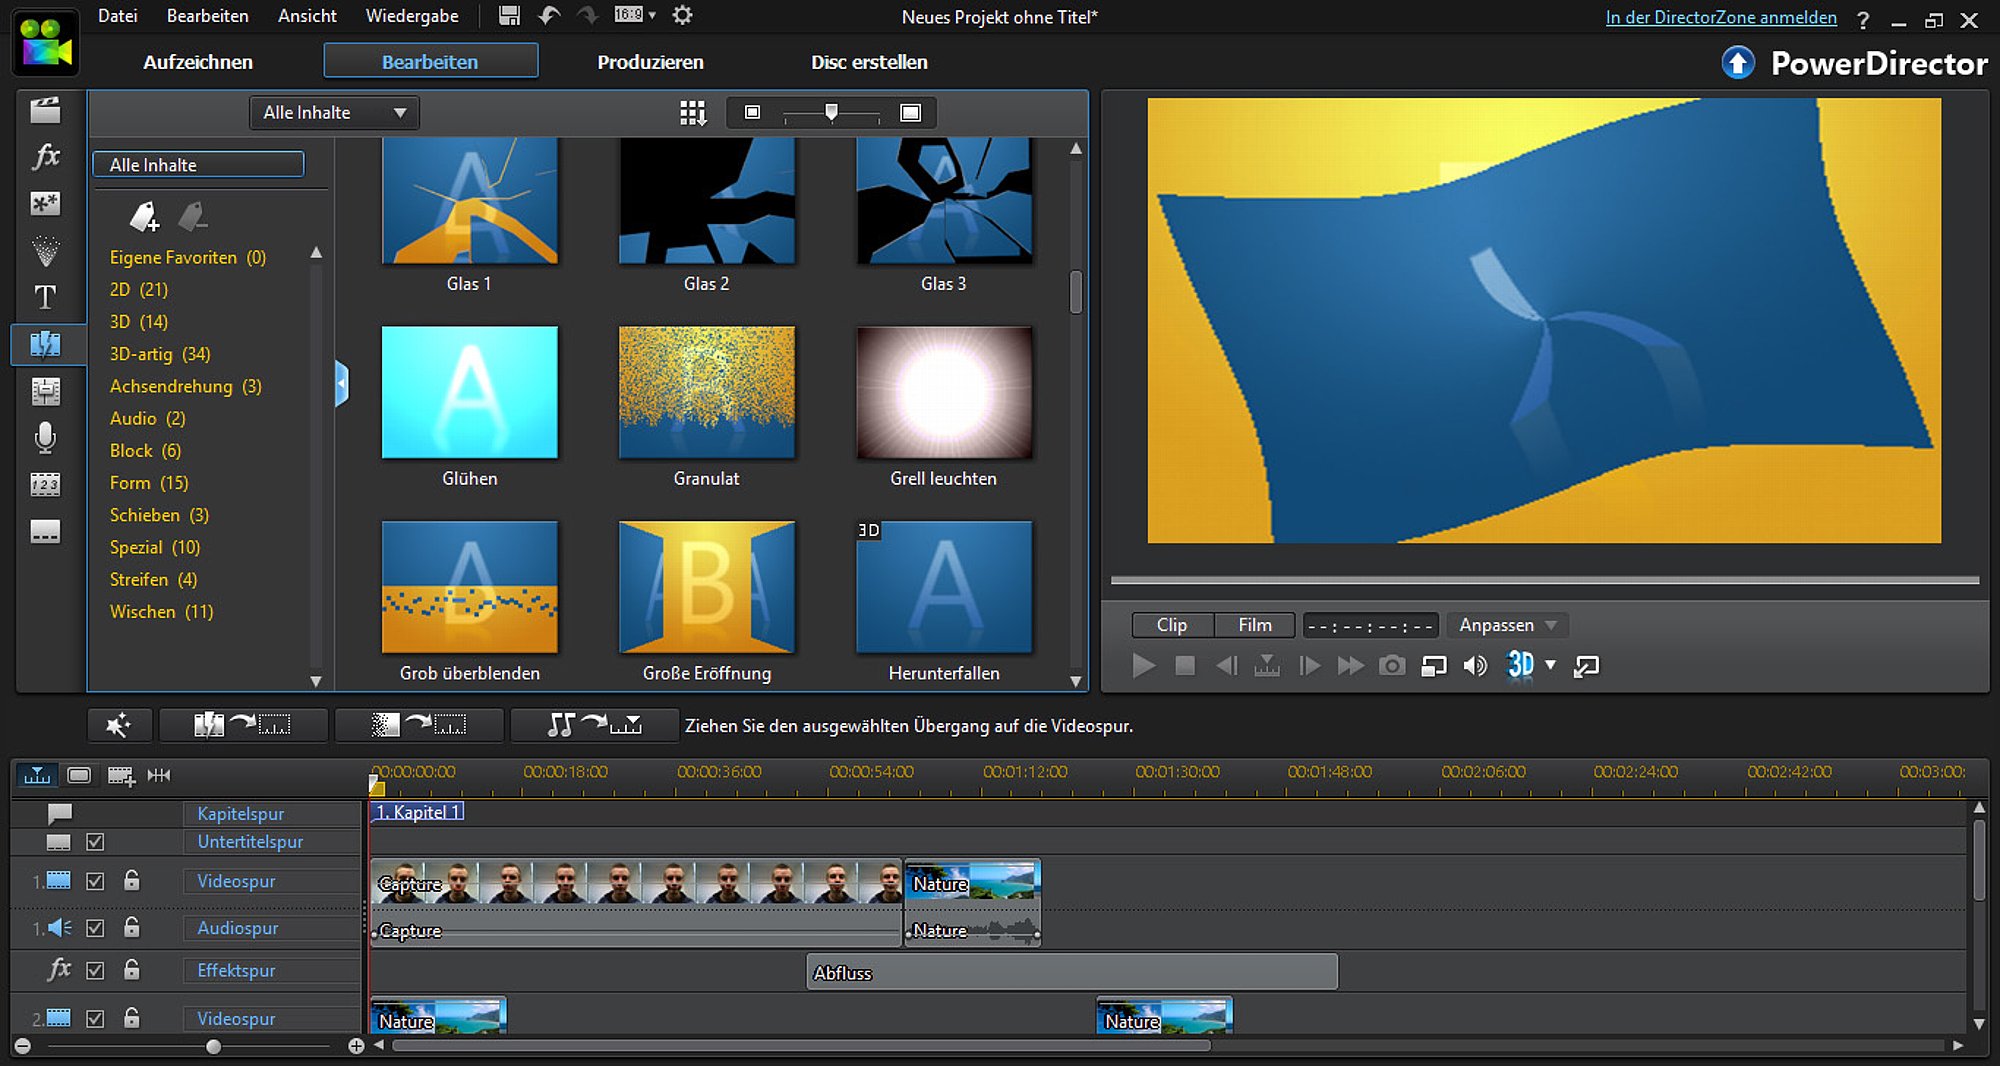
Task: Disable the Effektspur track checkbox
Action: (x=95, y=970)
